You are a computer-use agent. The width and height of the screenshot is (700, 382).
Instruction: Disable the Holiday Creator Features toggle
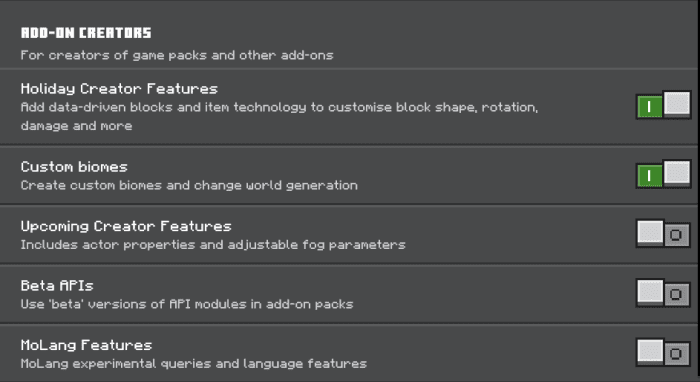click(663, 105)
